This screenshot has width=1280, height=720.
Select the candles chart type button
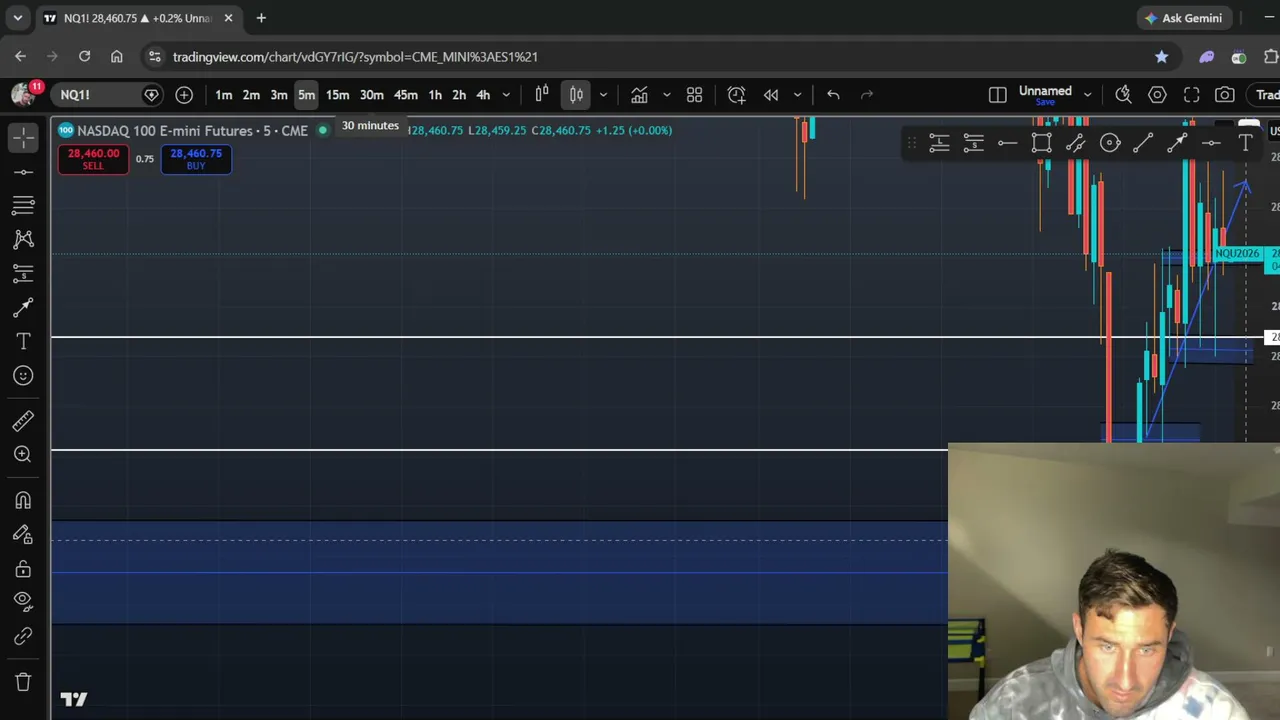pos(576,95)
